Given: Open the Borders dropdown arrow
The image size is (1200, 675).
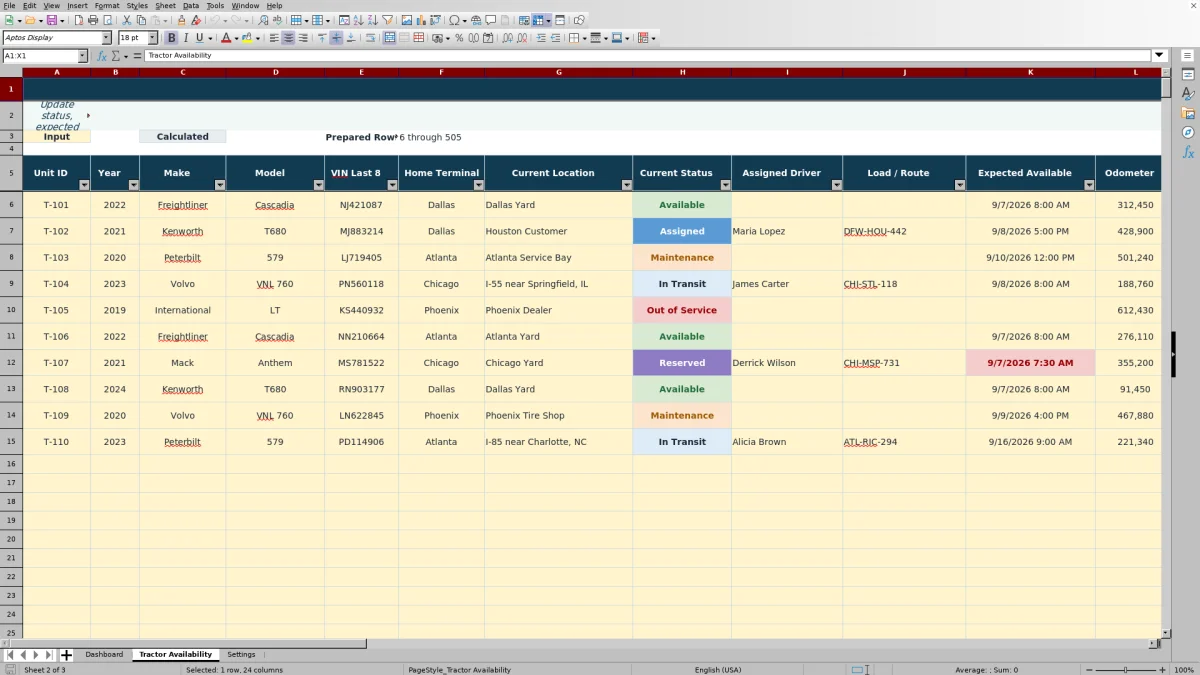Looking at the screenshot, I should pyautogui.click(x=584, y=38).
